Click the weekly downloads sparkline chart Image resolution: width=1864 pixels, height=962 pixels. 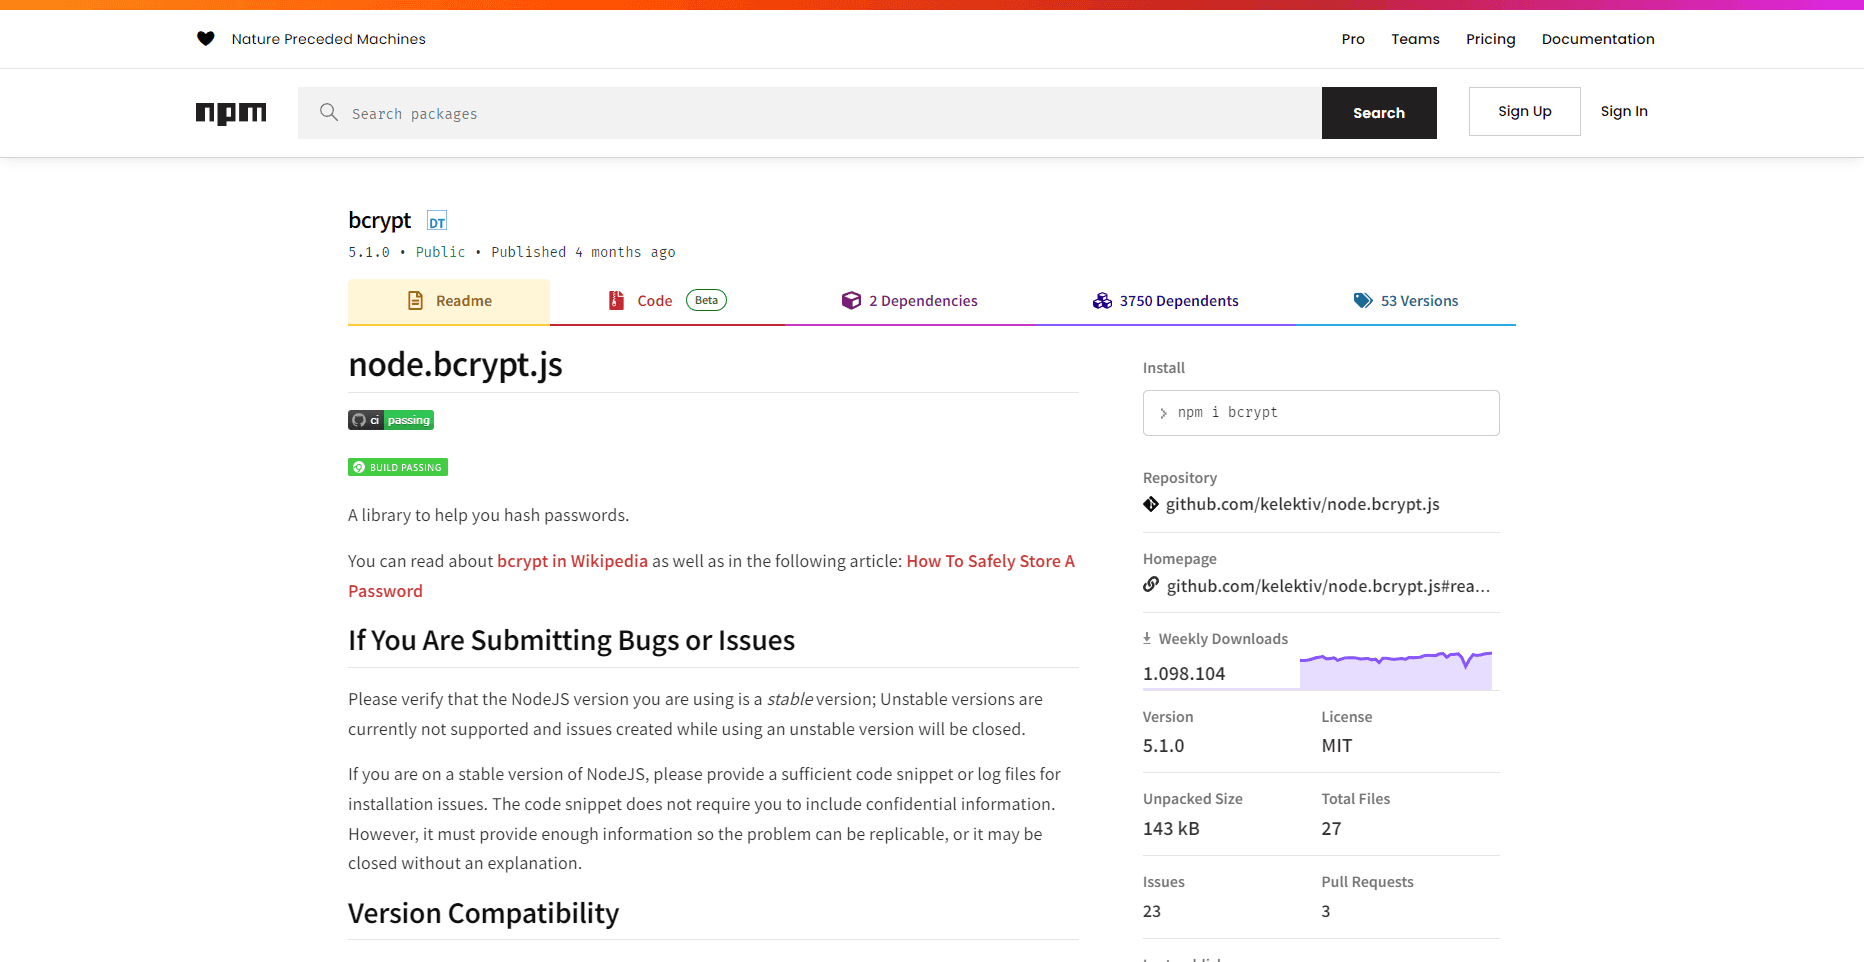[x=1396, y=670]
